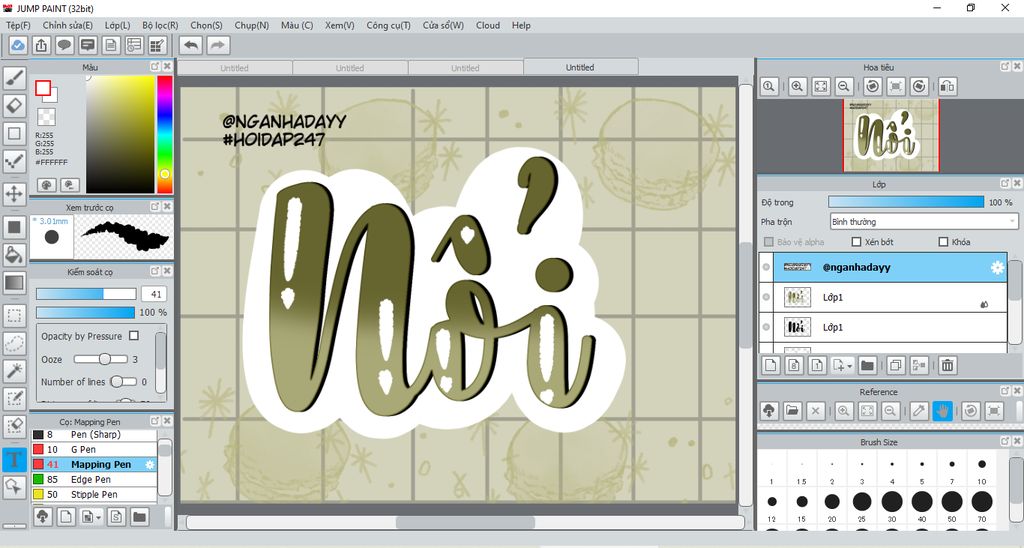Open the add layer dropdown arrow

(x=850, y=366)
